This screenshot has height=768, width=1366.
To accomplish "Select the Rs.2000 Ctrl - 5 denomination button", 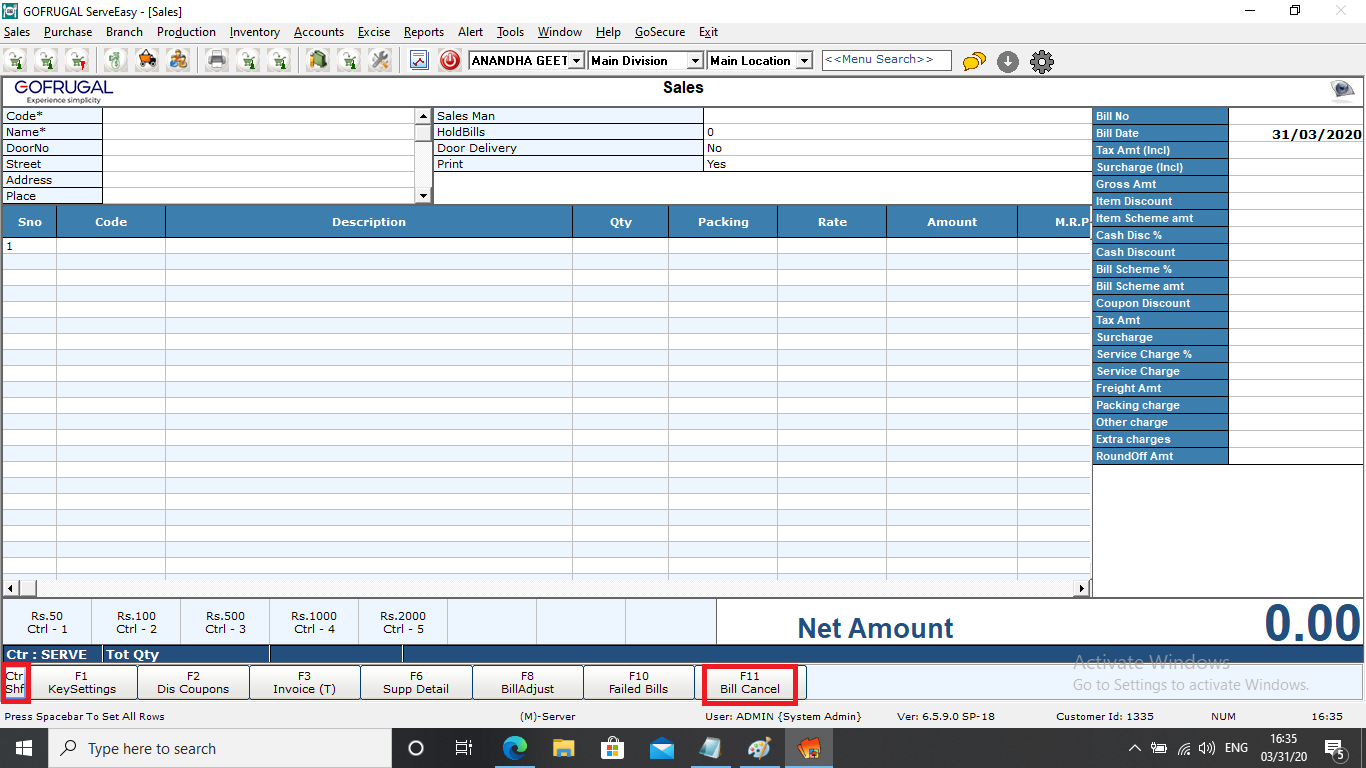I will [403, 622].
